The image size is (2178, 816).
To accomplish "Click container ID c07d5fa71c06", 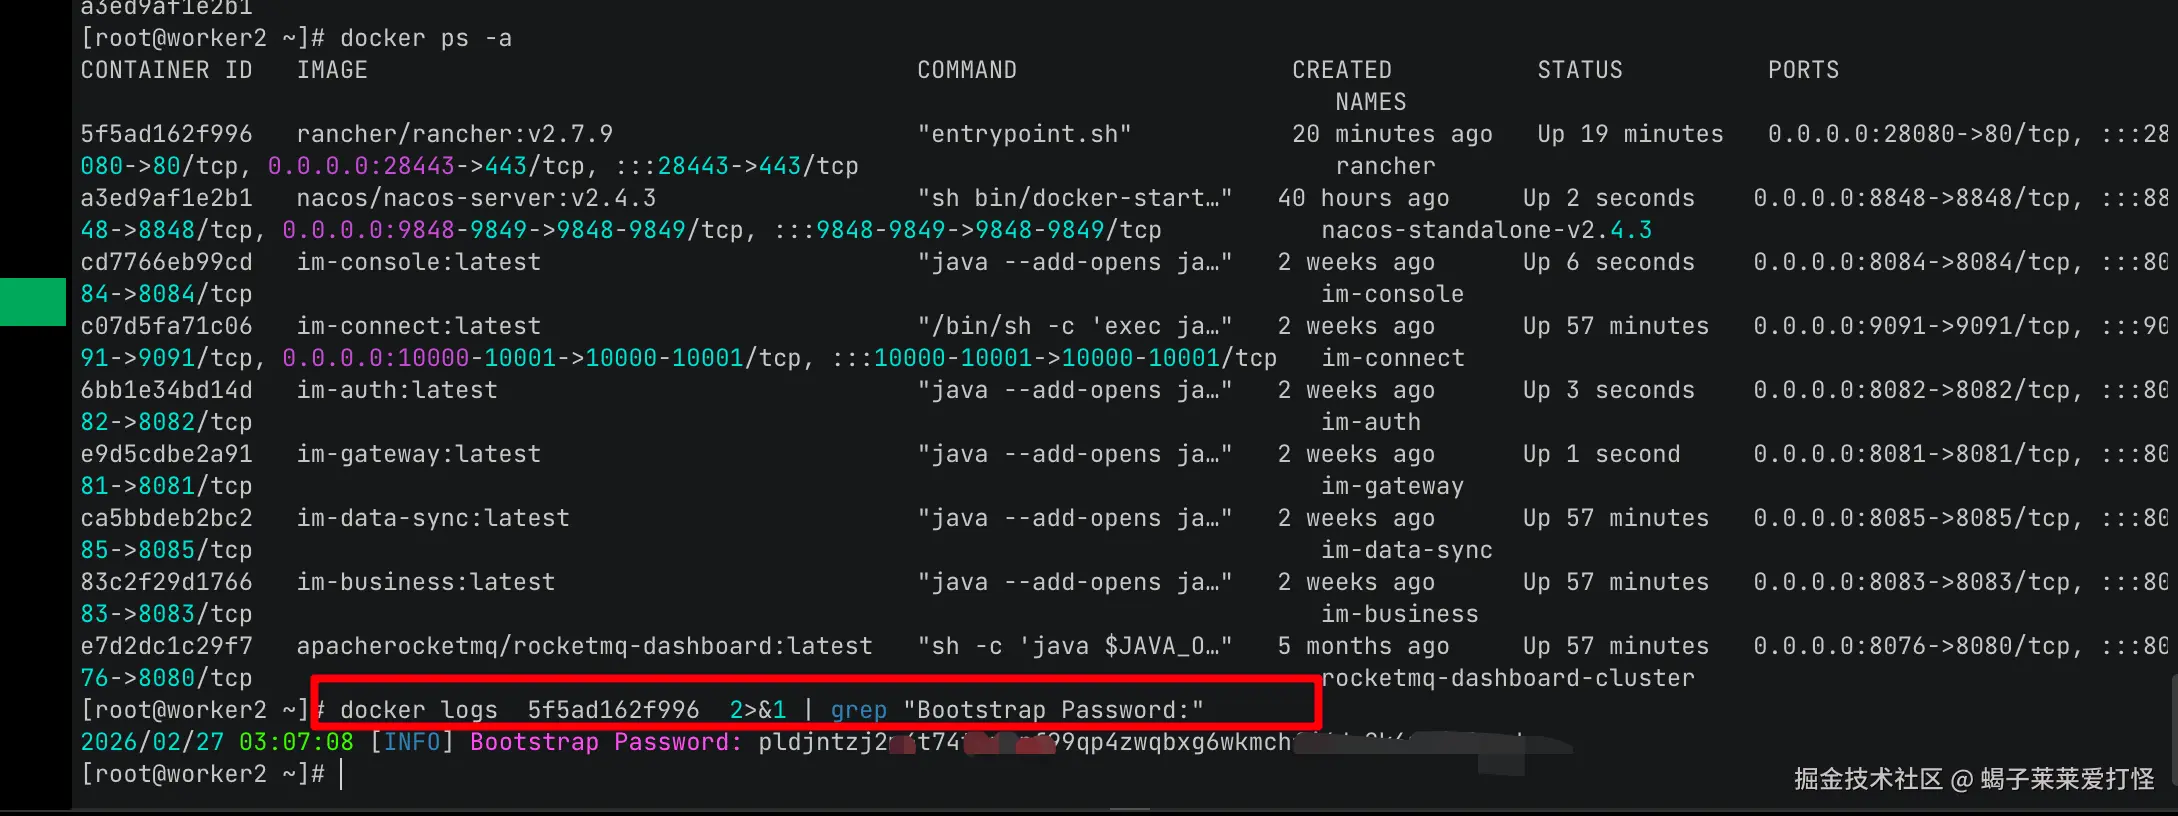I will click(166, 326).
